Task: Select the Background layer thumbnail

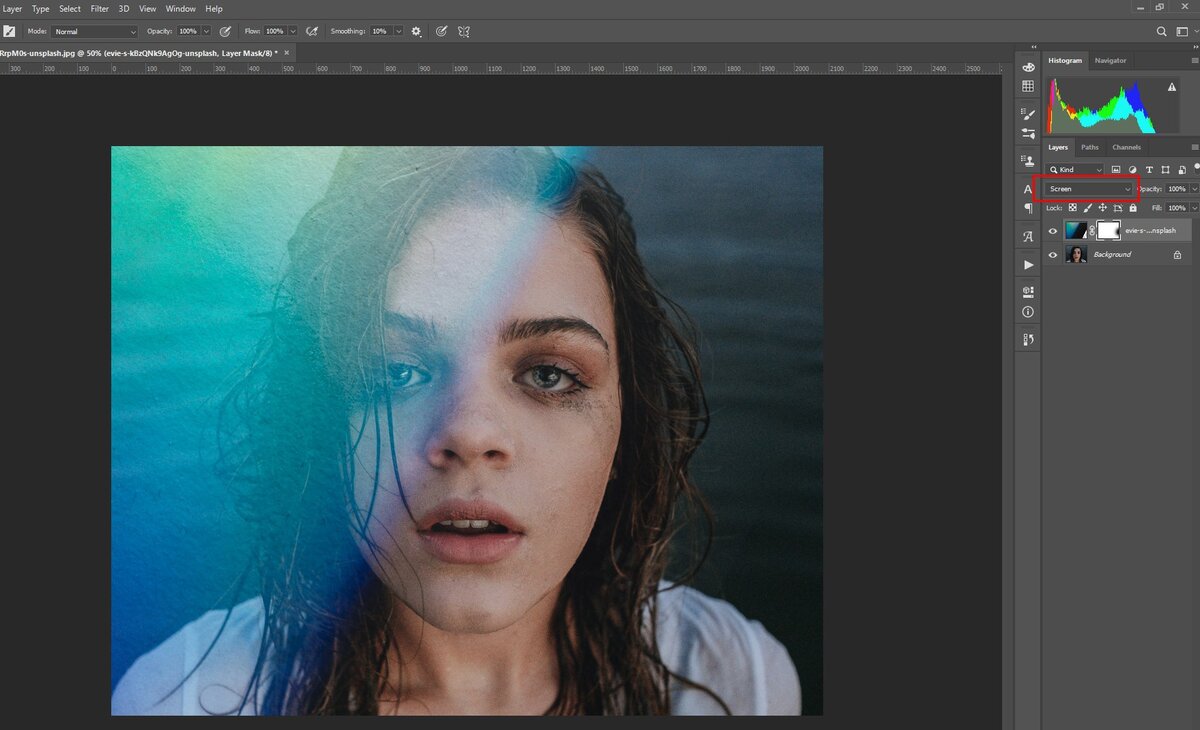Action: pyautogui.click(x=1076, y=255)
